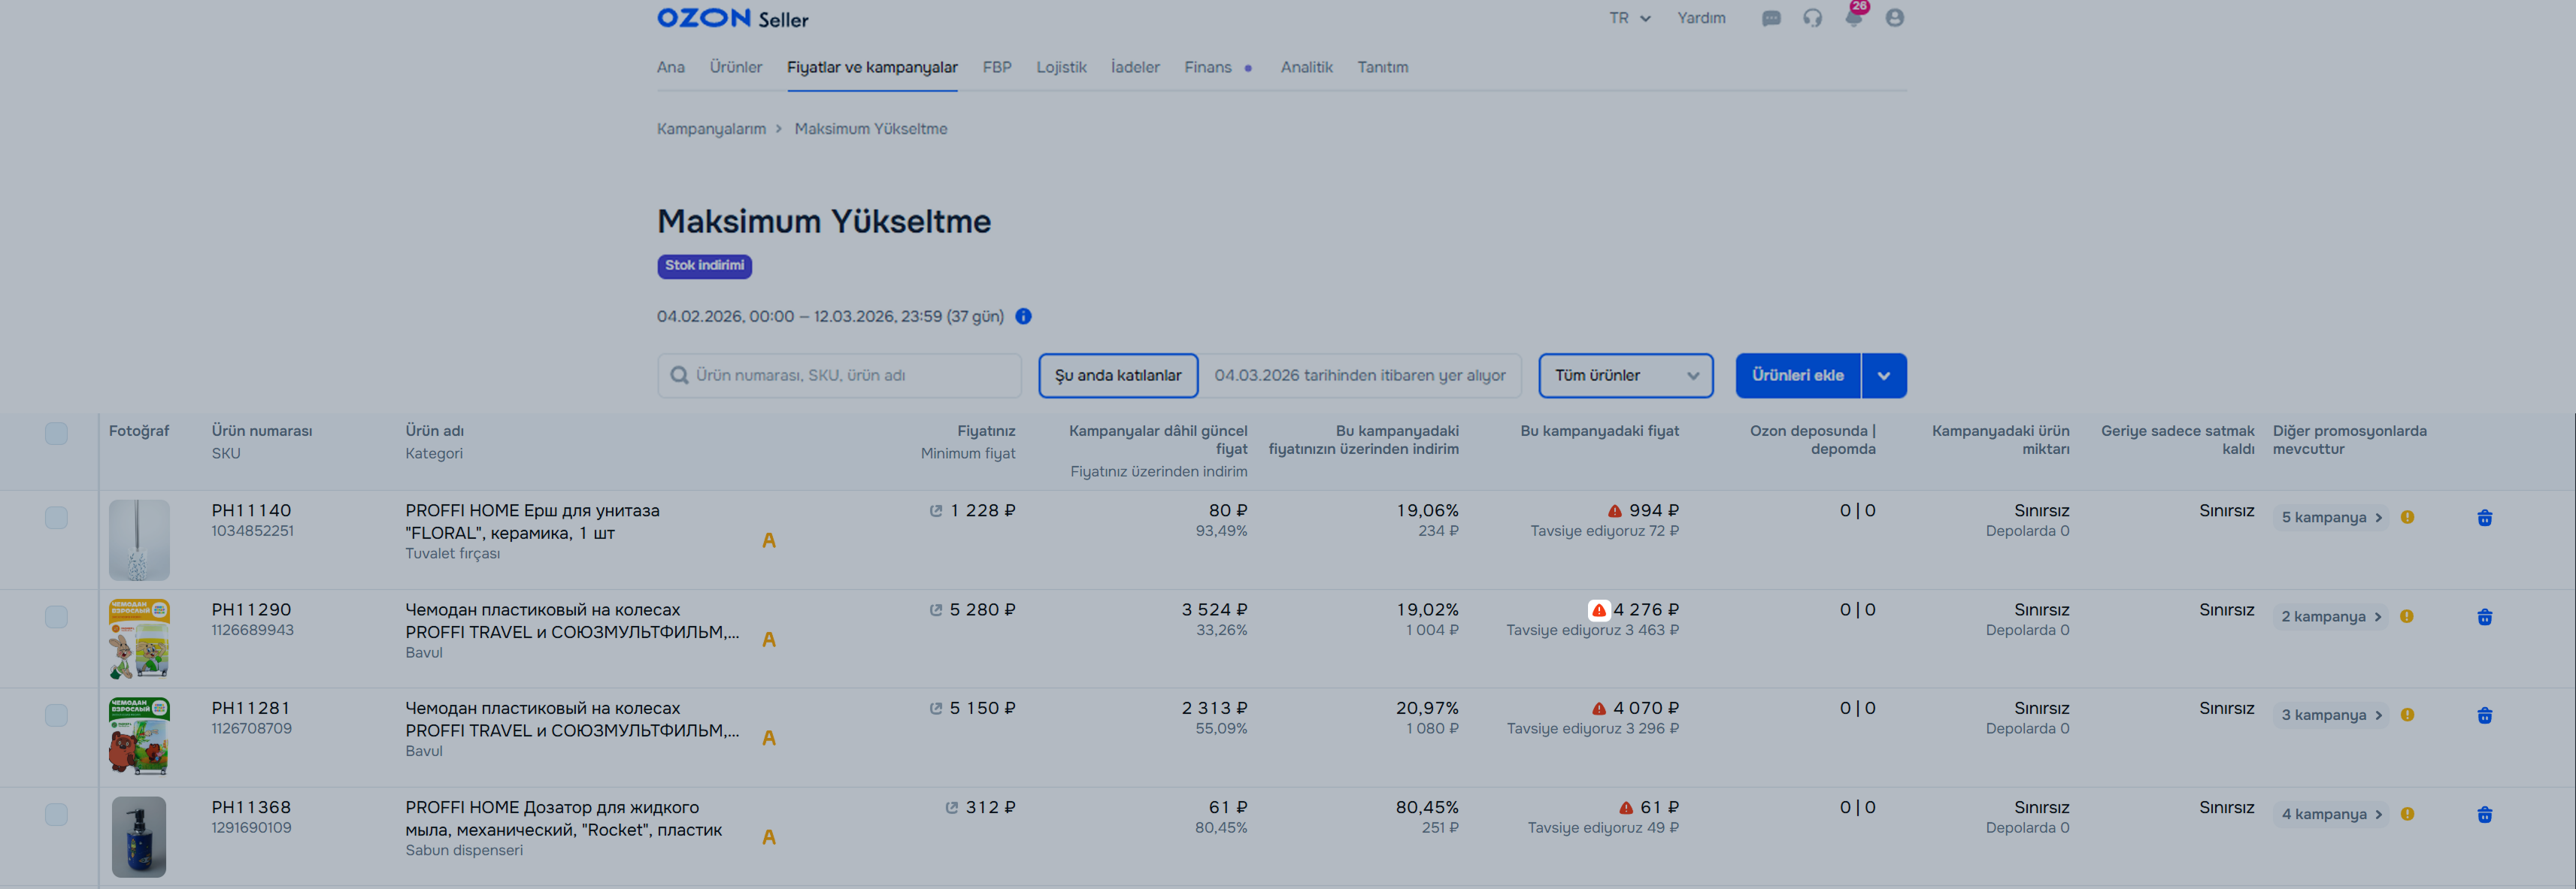The image size is (2576, 889).
Task: Expand the arrow next to Ürünleri ekle
Action: pos(1883,376)
